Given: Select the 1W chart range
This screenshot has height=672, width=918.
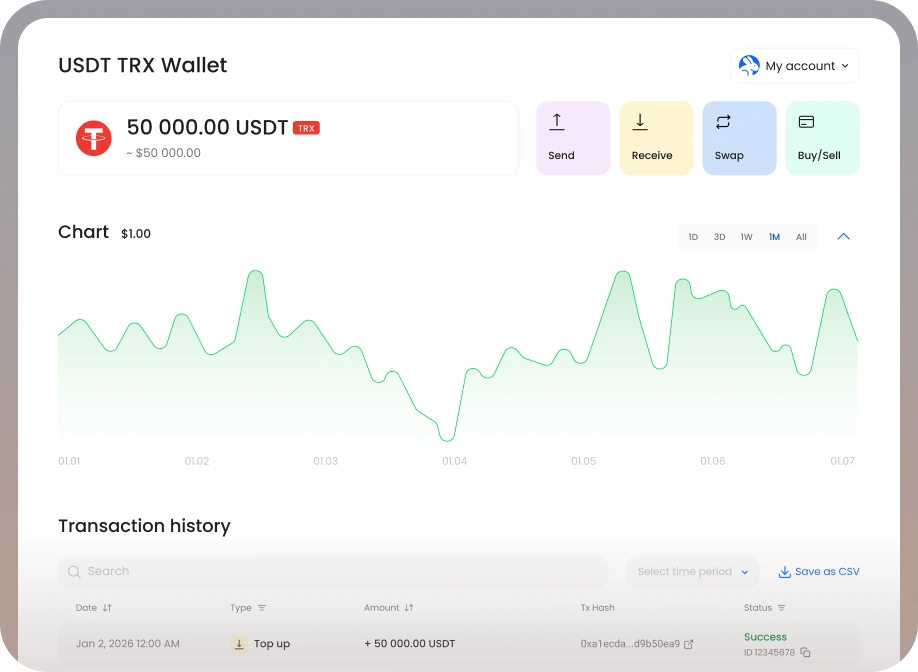Looking at the screenshot, I should [x=746, y=237].
